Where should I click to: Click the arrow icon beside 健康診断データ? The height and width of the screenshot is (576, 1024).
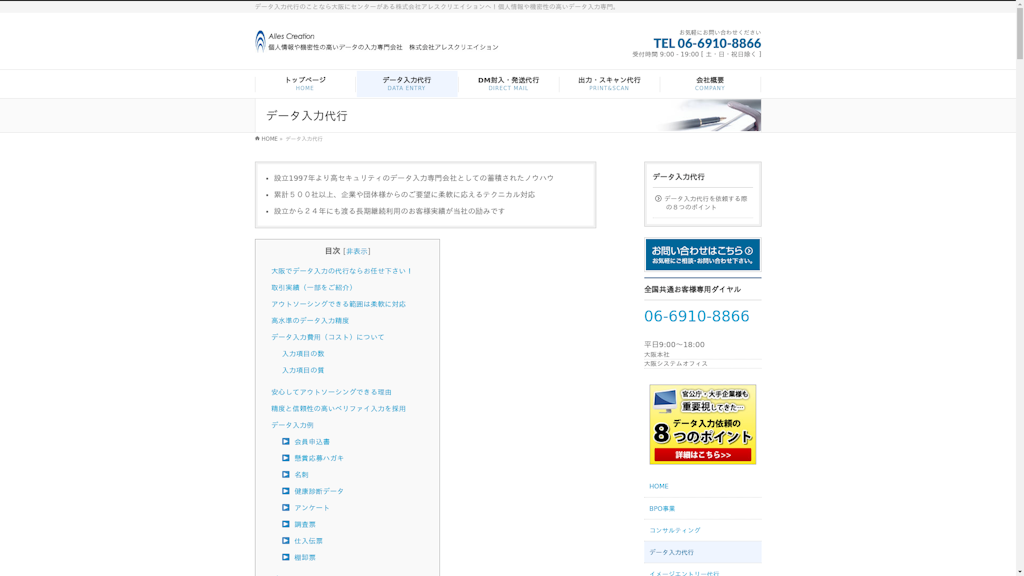click(286, 489)
